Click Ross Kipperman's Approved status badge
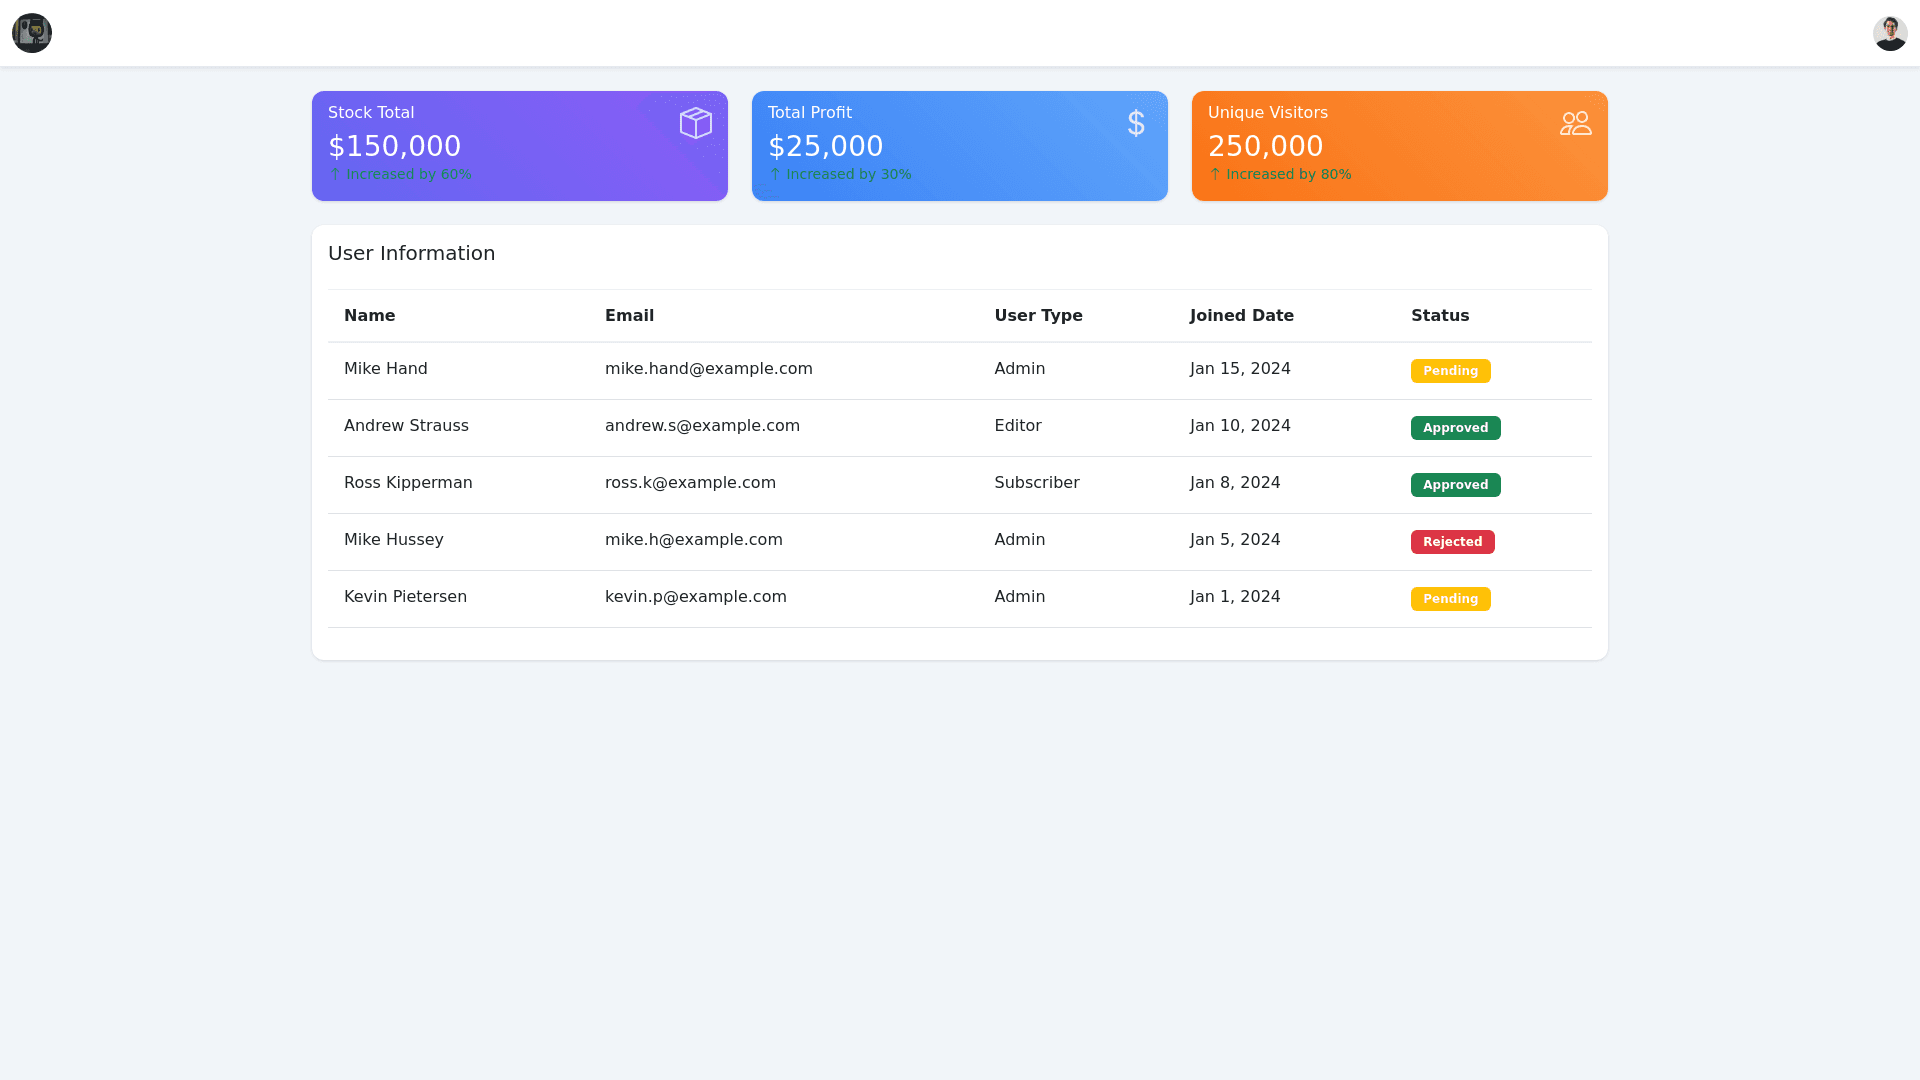This screenshot has height=1080, width=1920. [1455, 485]
